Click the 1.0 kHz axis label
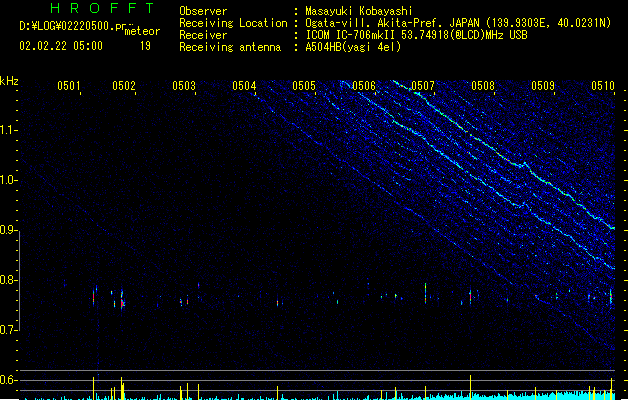Viewport: 629px width, 400px height. pyautogui.click(x=7, y=180)
